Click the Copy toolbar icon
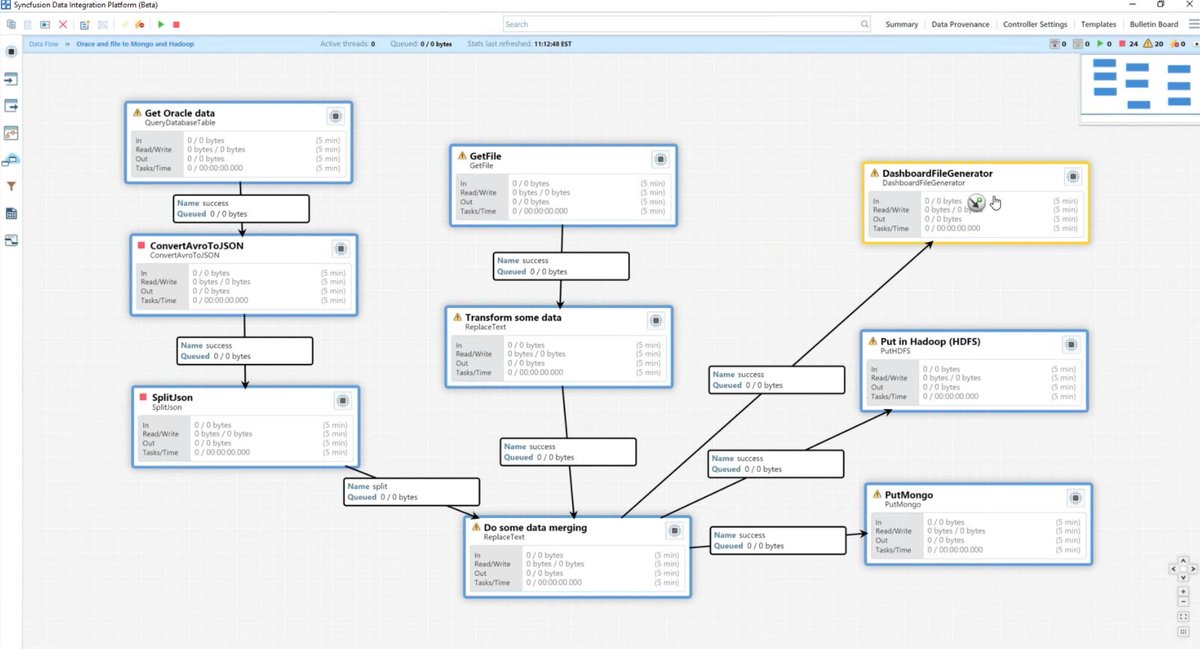Viewport: 1200px width, 649px height. tap(11, 24)
